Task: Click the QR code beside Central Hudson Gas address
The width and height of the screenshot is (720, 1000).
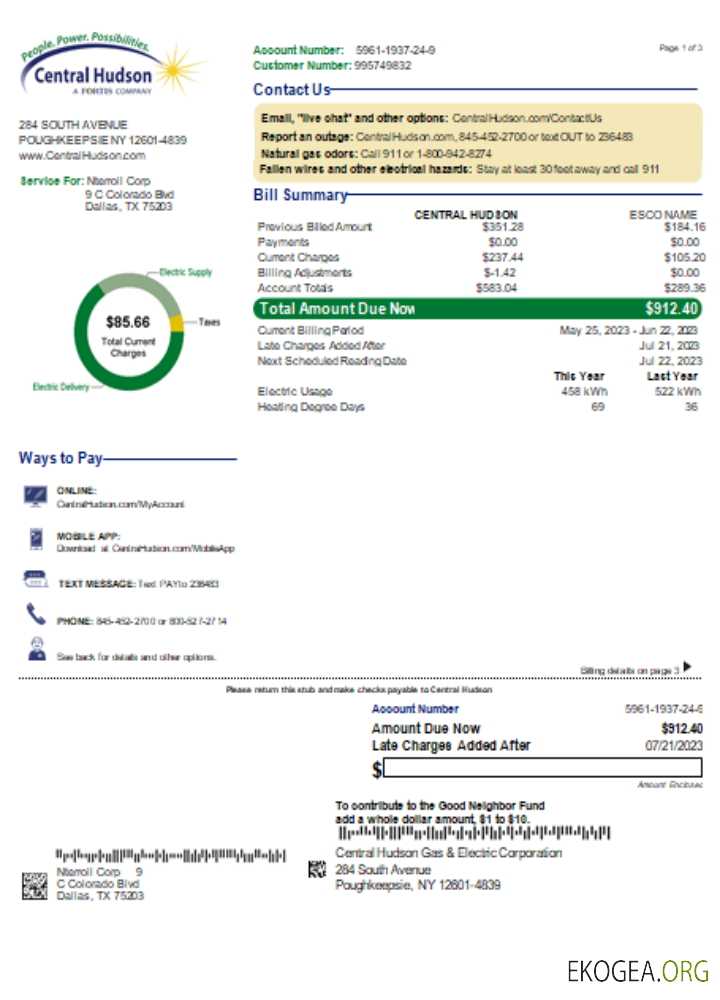Action: (317, 869)
